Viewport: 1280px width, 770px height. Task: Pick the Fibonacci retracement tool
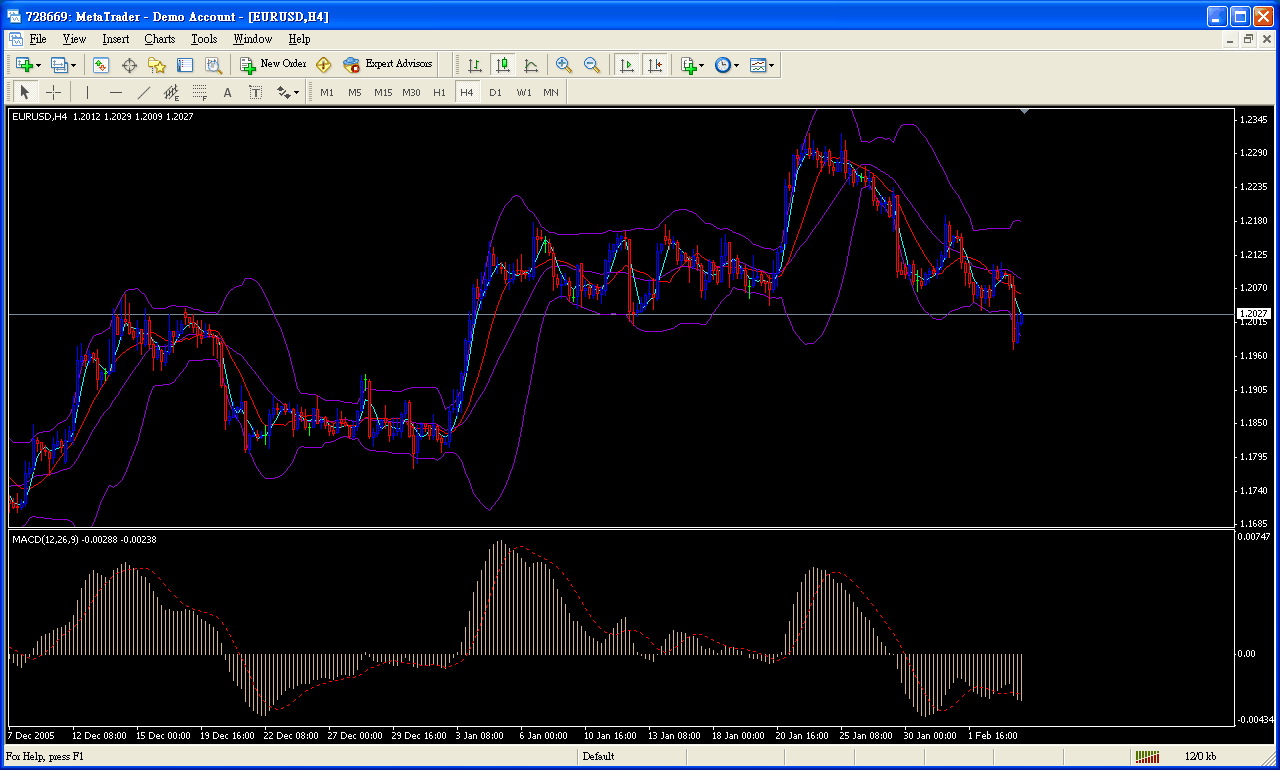point(200,92)
